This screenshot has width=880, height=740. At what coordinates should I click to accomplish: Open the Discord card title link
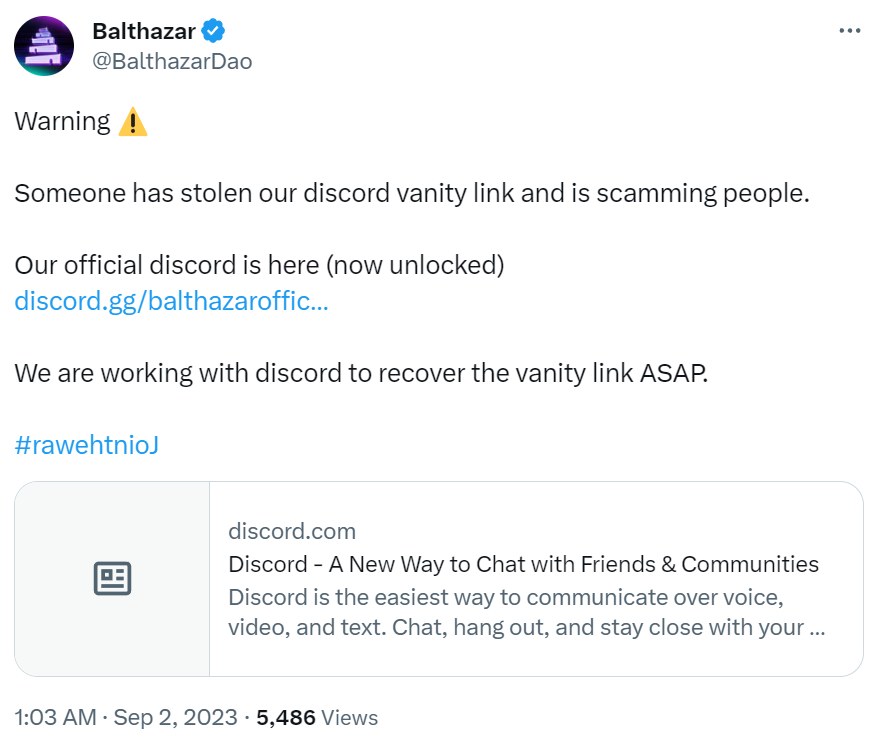(523, 564)
